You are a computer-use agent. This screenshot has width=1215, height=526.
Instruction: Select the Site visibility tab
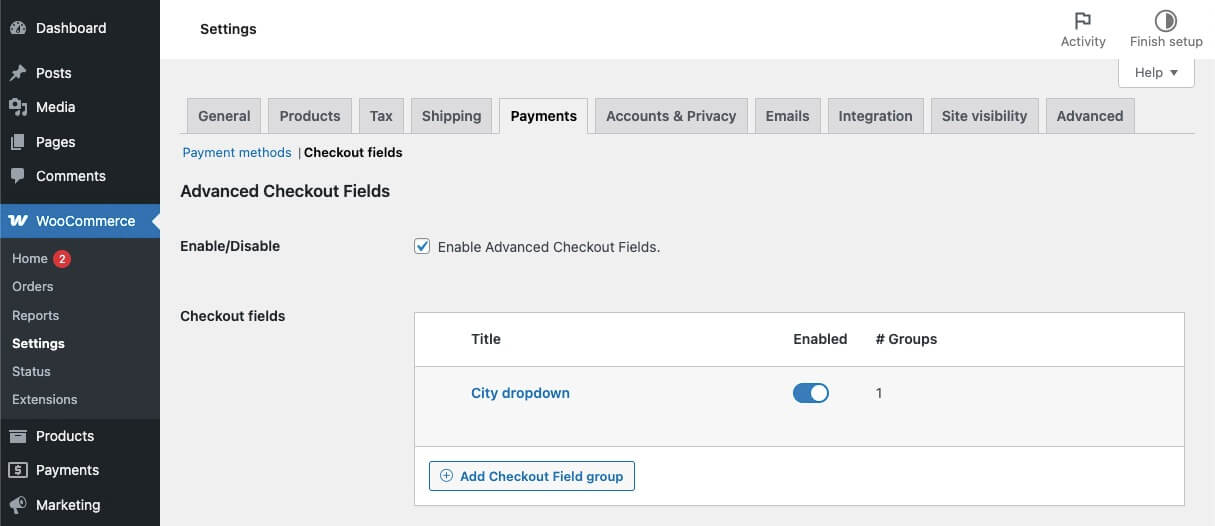[x=984, y=116]
